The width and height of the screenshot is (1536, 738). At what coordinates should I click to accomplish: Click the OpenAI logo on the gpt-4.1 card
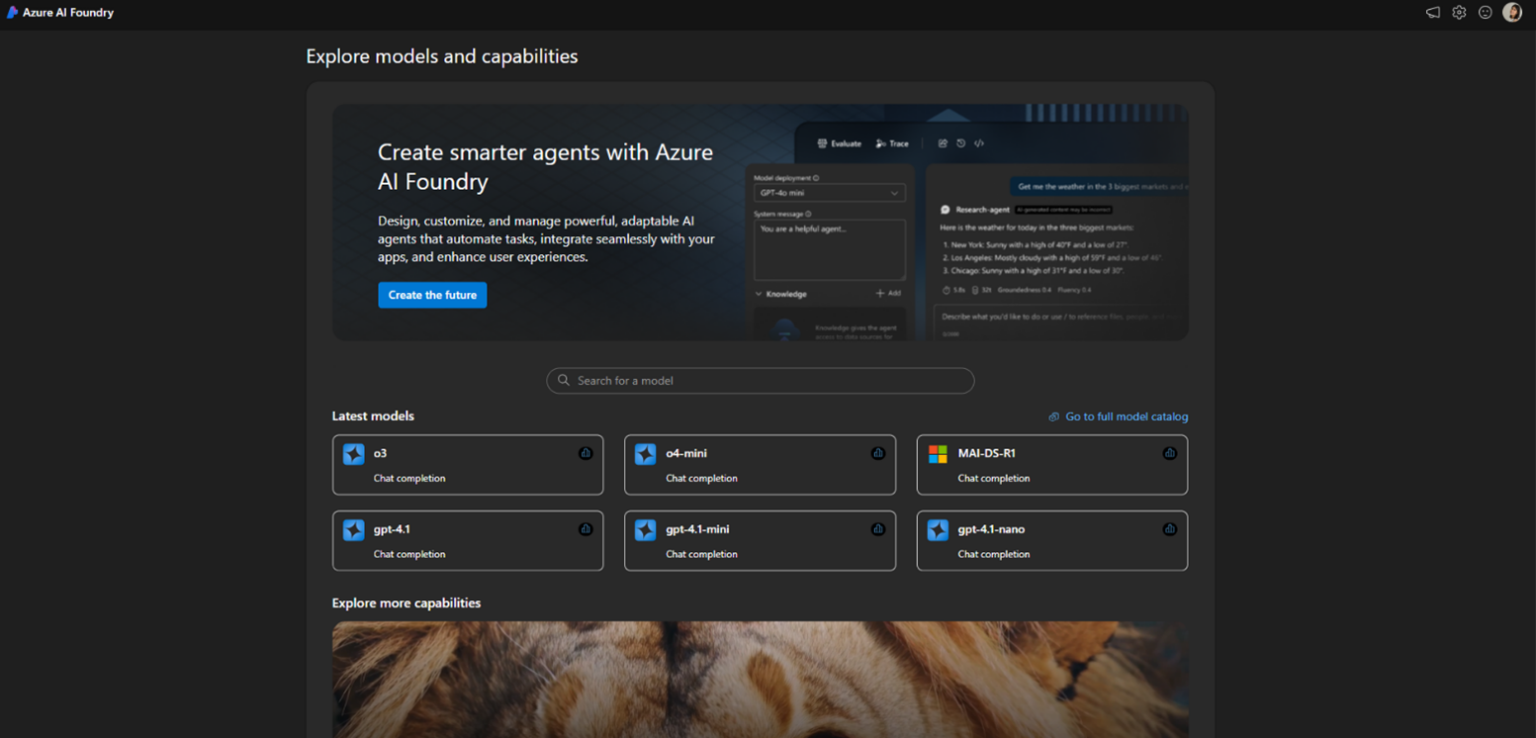click(x=352, y=529)
